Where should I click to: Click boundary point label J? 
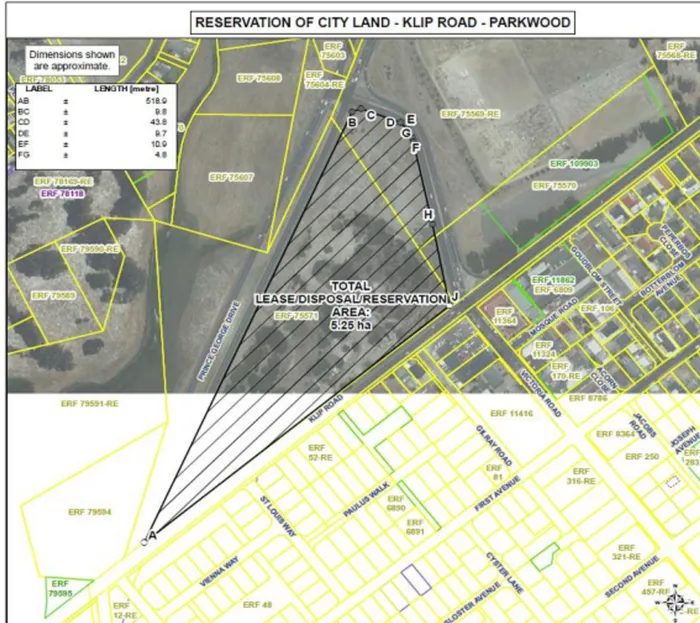pos(455,296)
